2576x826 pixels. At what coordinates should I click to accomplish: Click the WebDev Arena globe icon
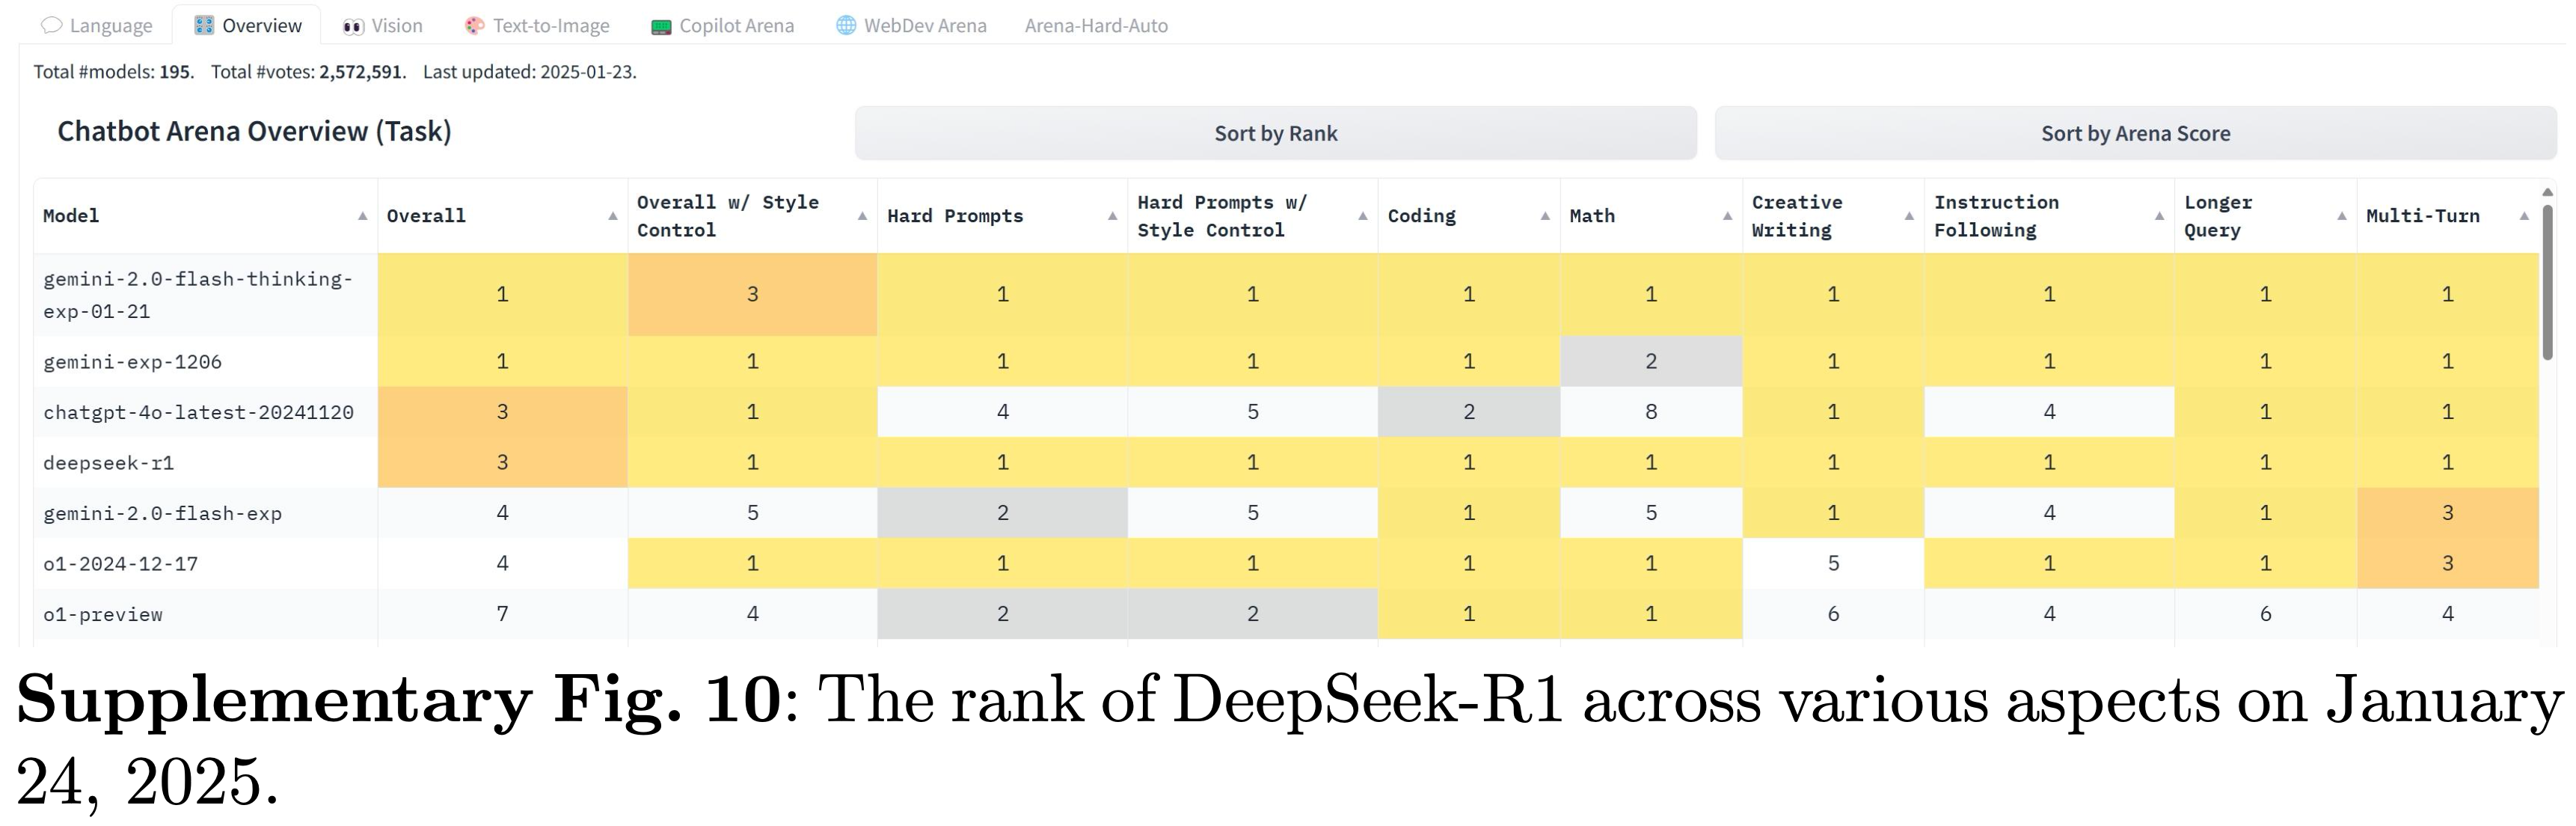point(846,26)
